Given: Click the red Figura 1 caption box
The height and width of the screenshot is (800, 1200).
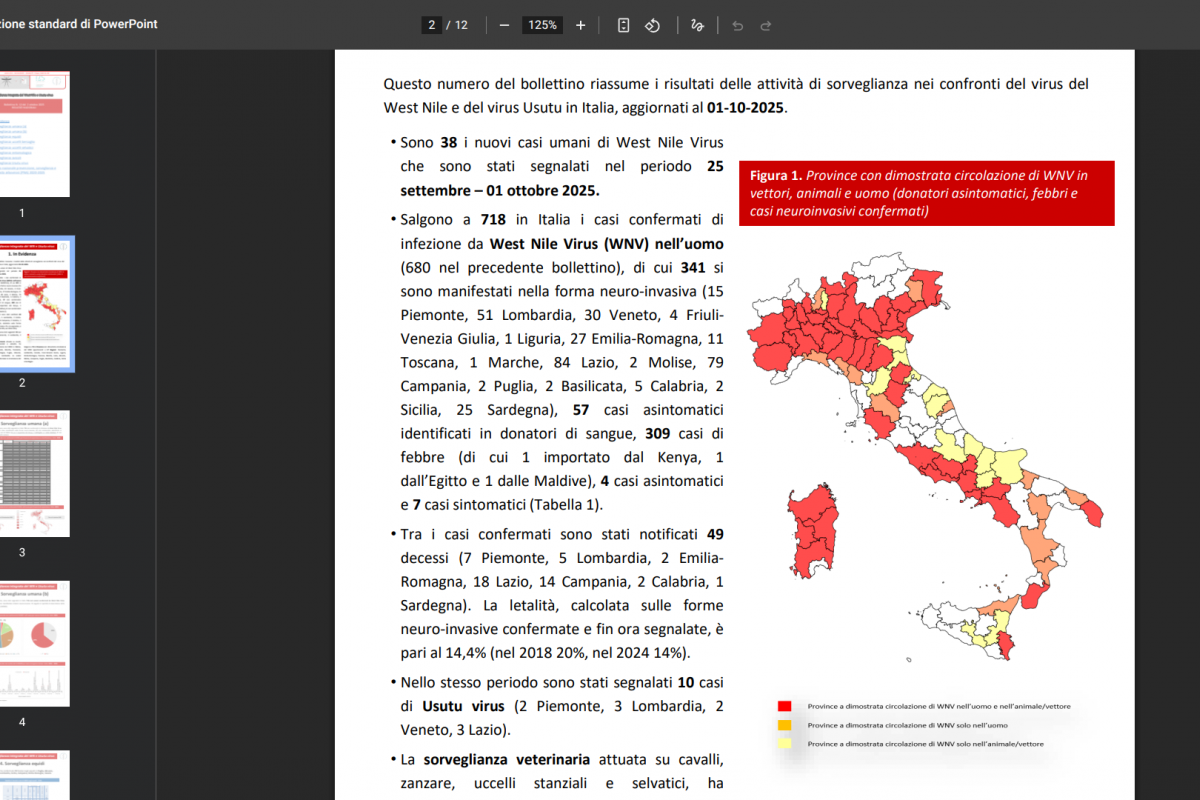Looking at the screenshot, I should click(926, 193).
